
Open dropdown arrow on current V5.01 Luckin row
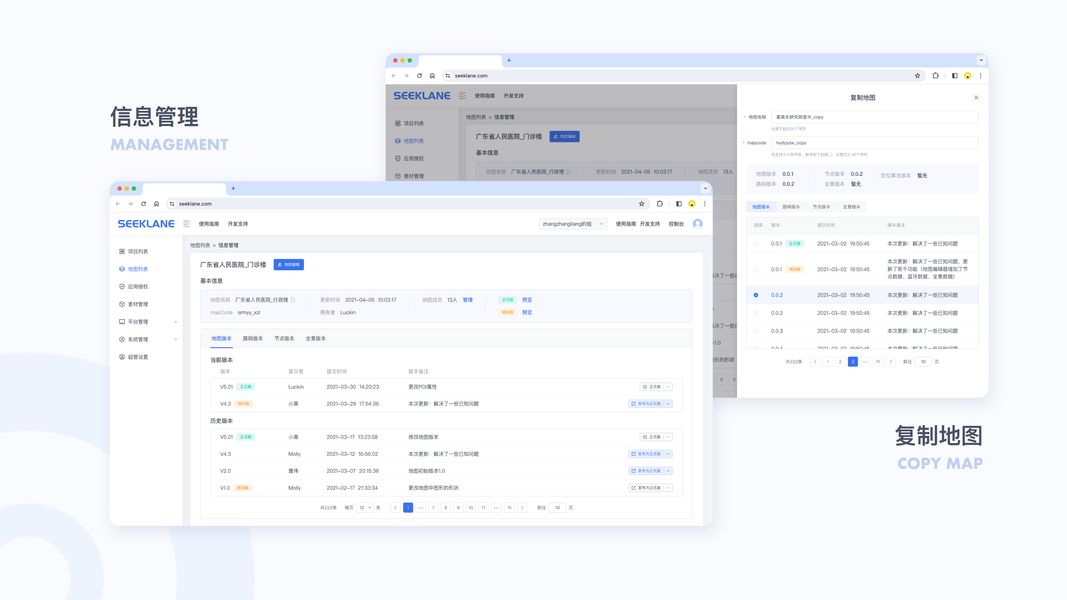coord(668,386)
